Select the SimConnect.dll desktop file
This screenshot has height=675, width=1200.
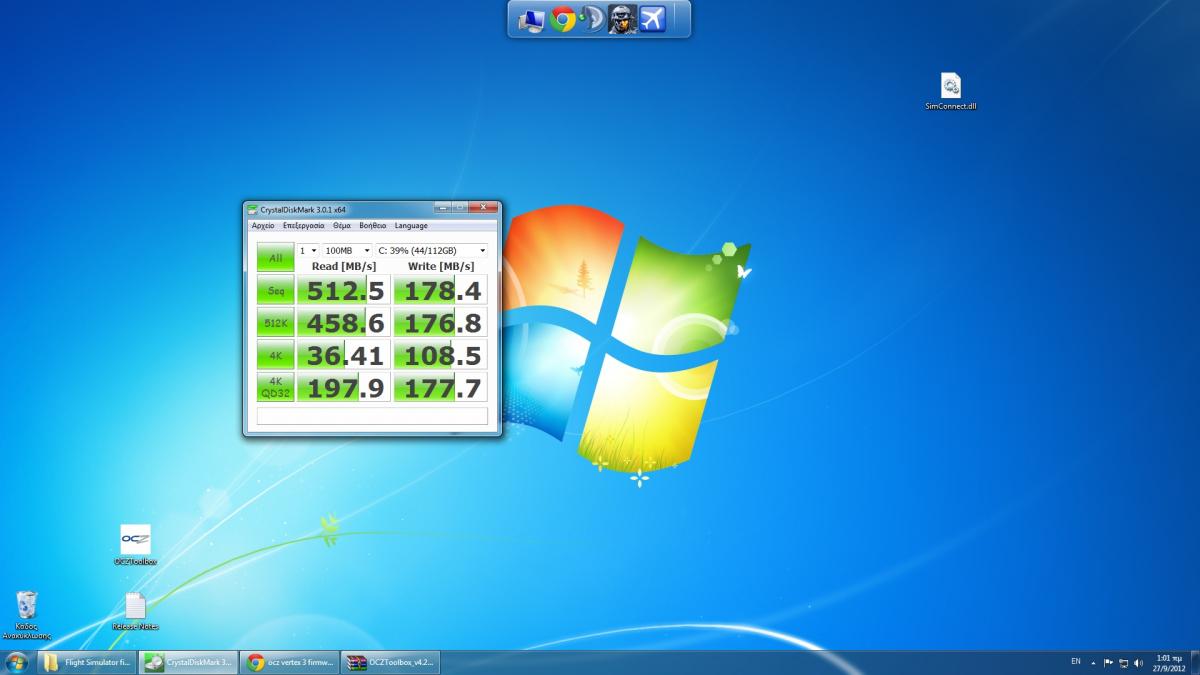point(950,91)
